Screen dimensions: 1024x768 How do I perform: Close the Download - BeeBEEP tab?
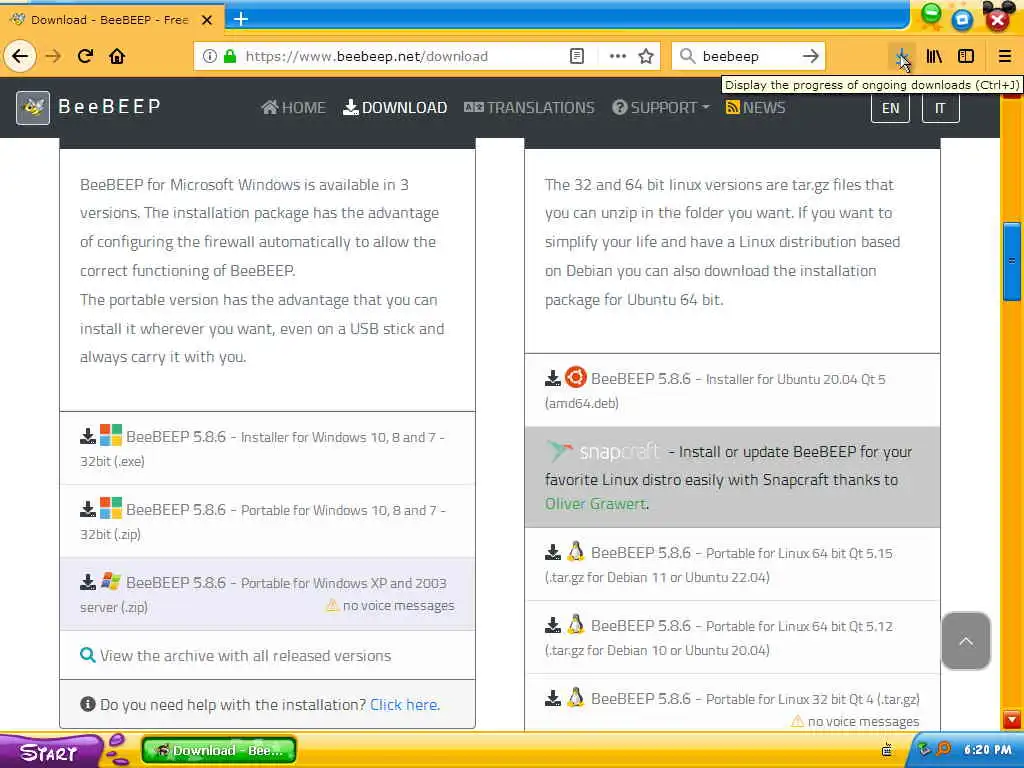coord(207,20)
